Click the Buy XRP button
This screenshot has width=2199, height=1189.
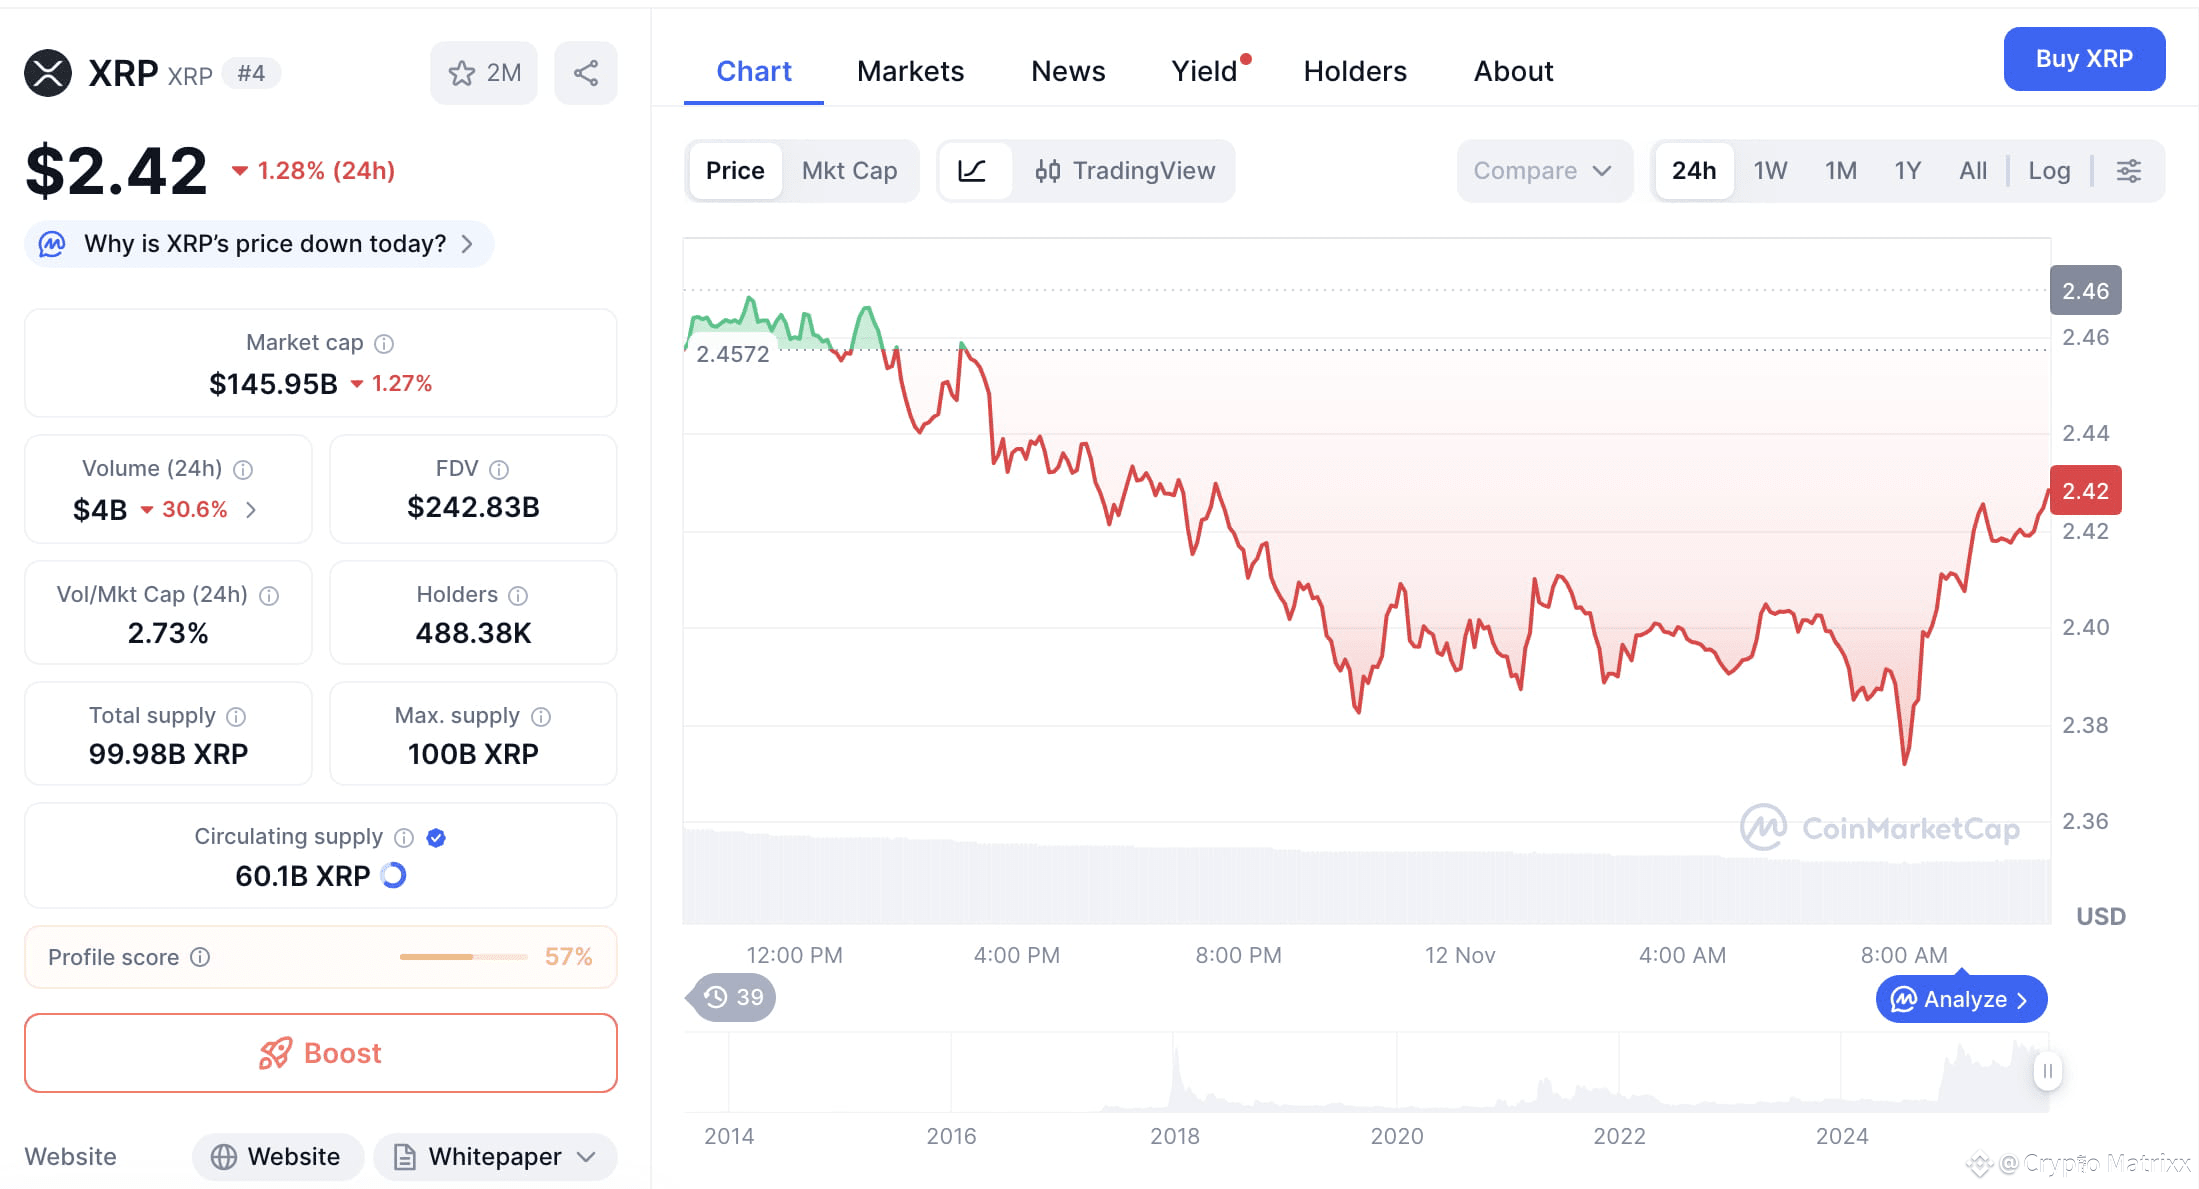pyautogui.click(x=2083, y=58)
